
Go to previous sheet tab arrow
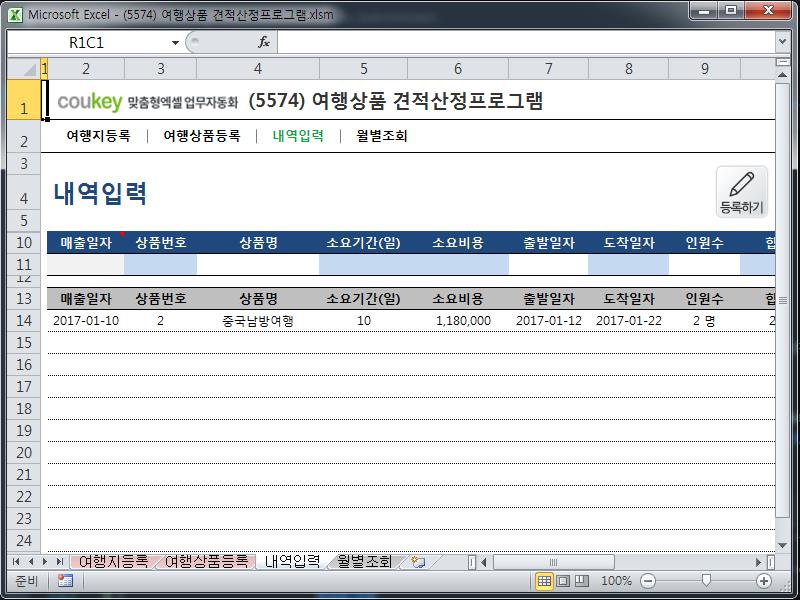coord(31,562)
